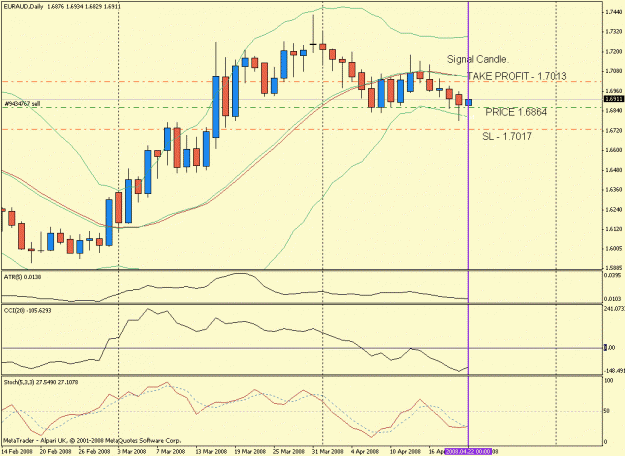Click the 1.6005 price axis value
The width and height of the screenshot is (625, 456).
[613, 248]
